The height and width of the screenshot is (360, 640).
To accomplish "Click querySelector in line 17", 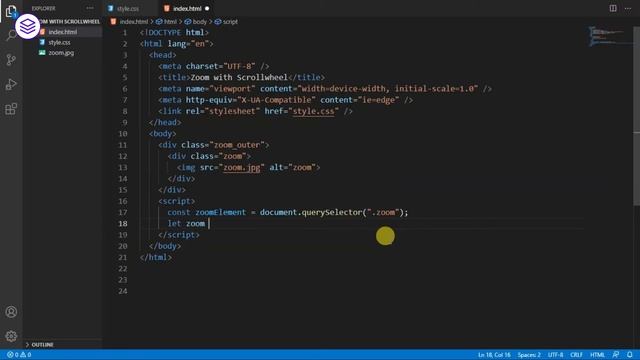I will 332,212.
